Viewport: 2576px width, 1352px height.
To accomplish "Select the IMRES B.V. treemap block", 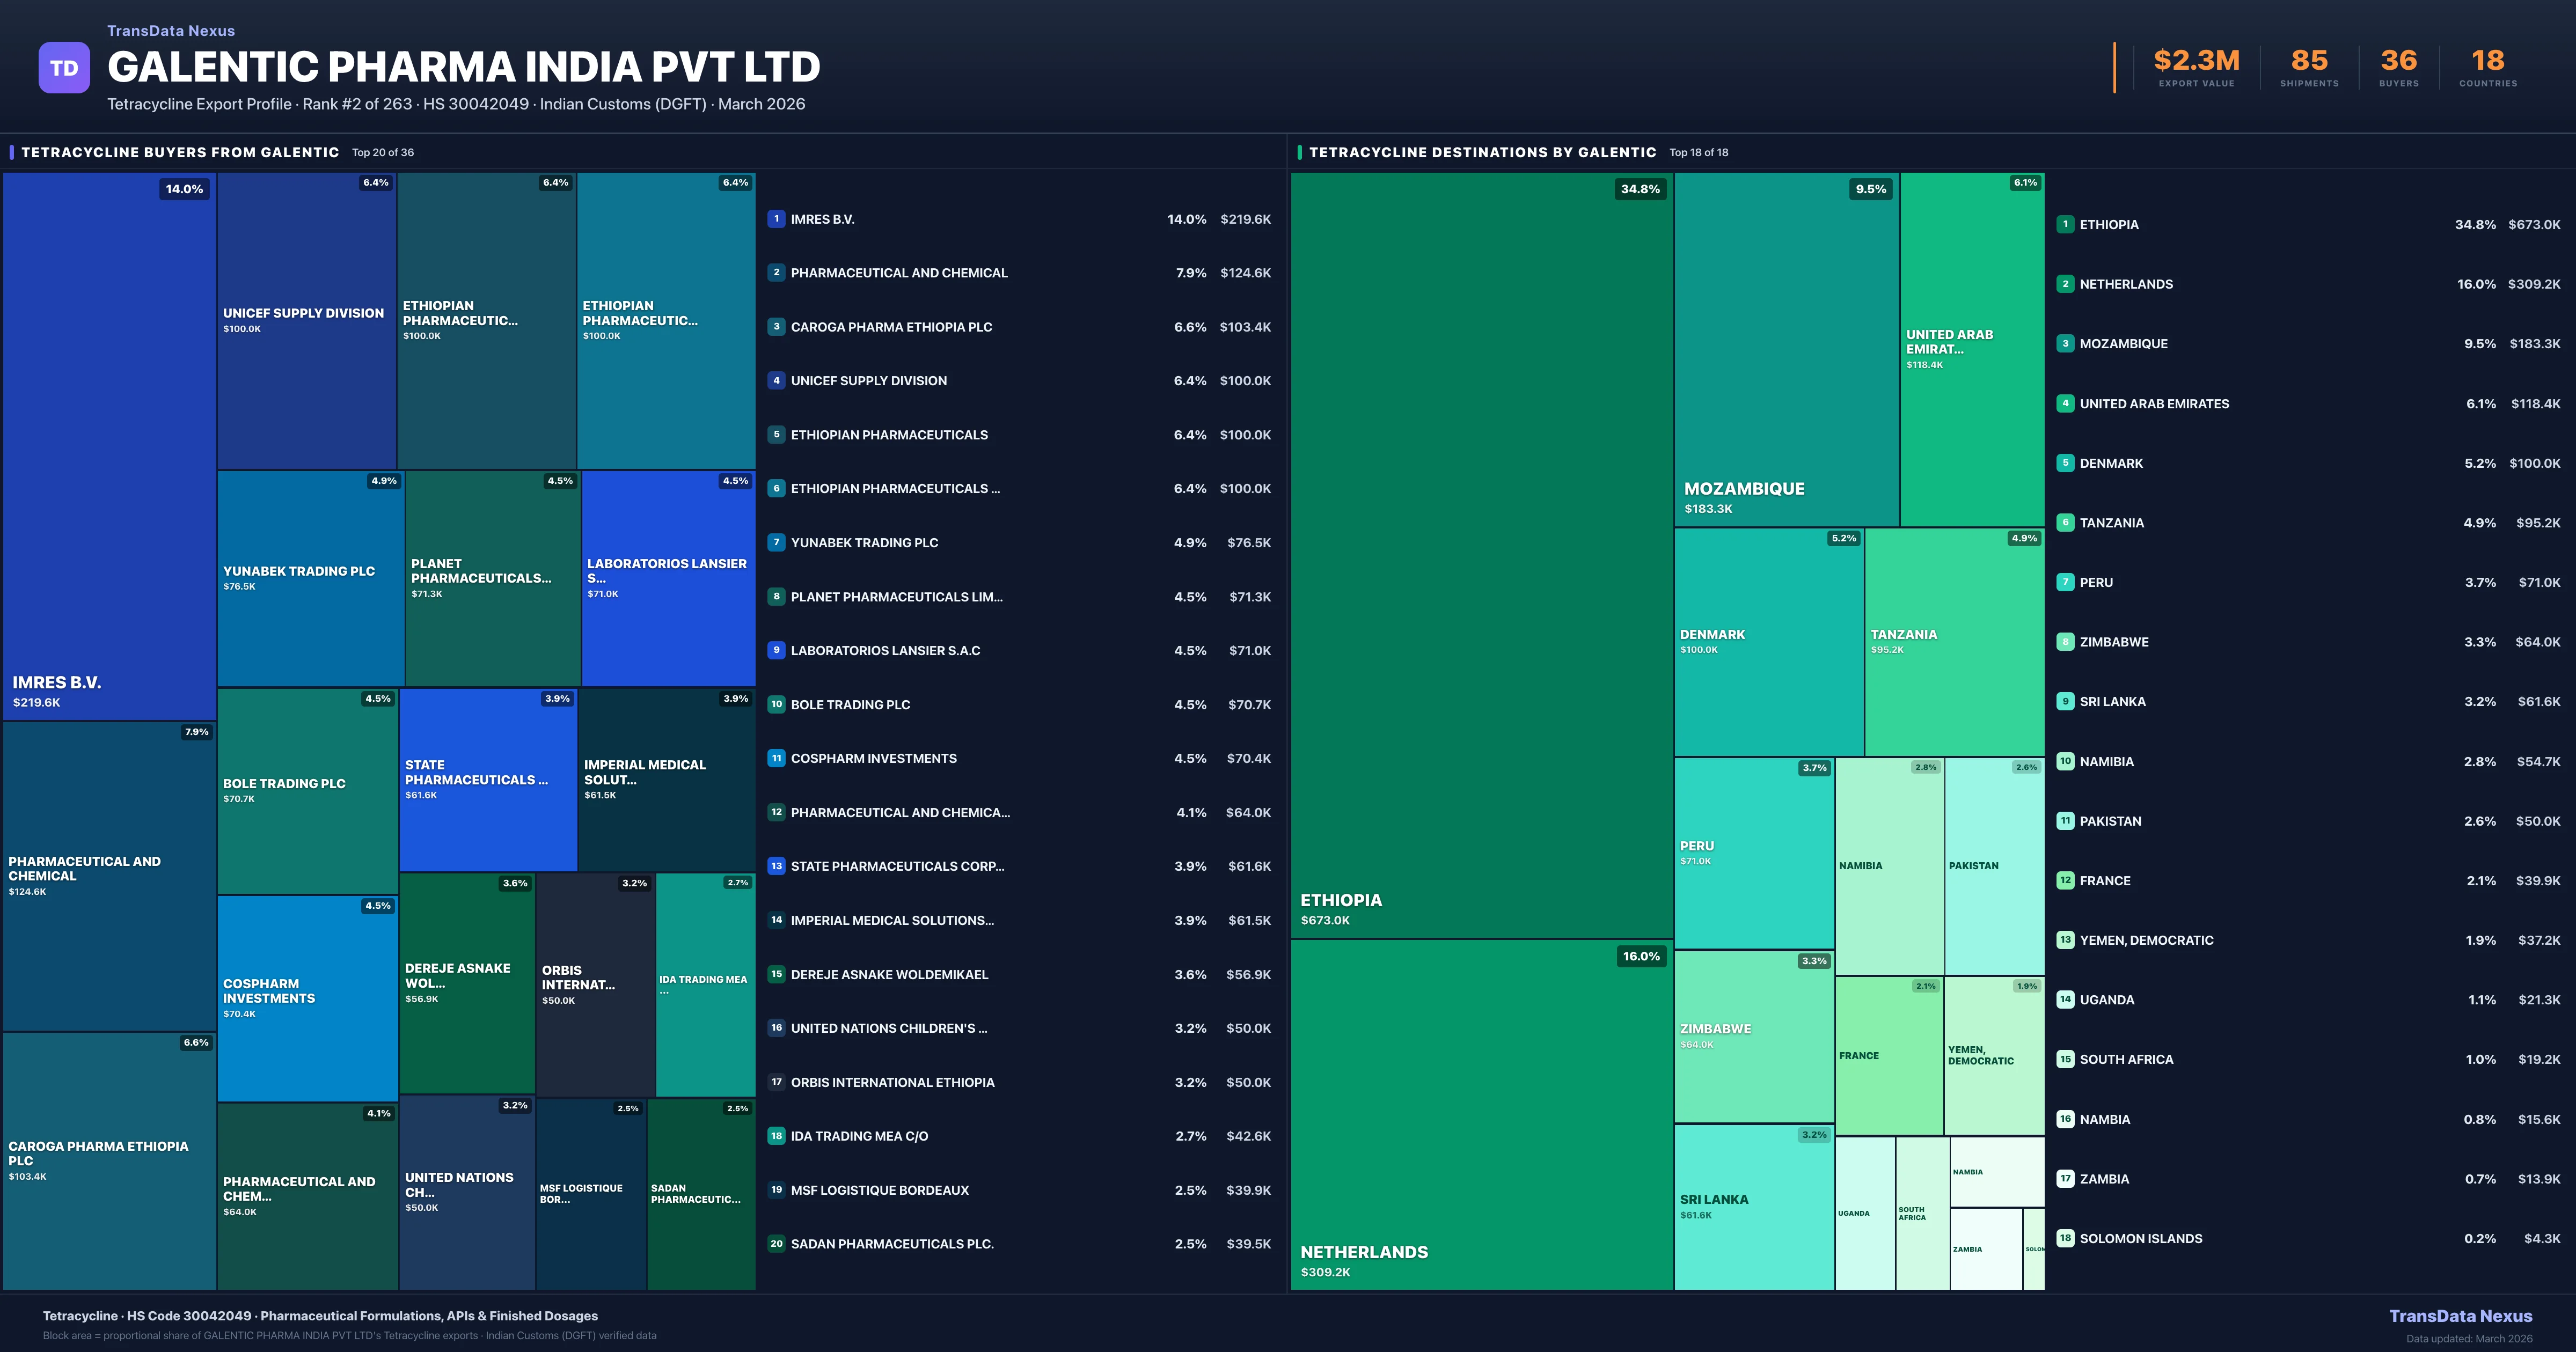I will [109, 445].
